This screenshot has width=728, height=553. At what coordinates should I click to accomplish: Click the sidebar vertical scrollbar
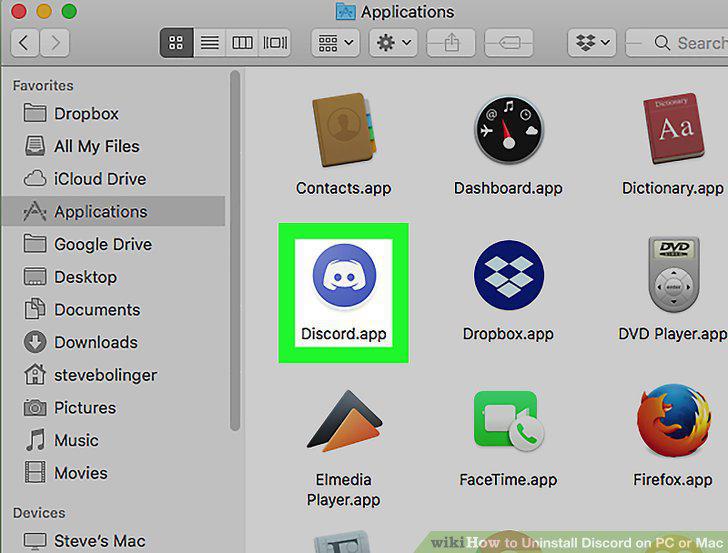235,251
